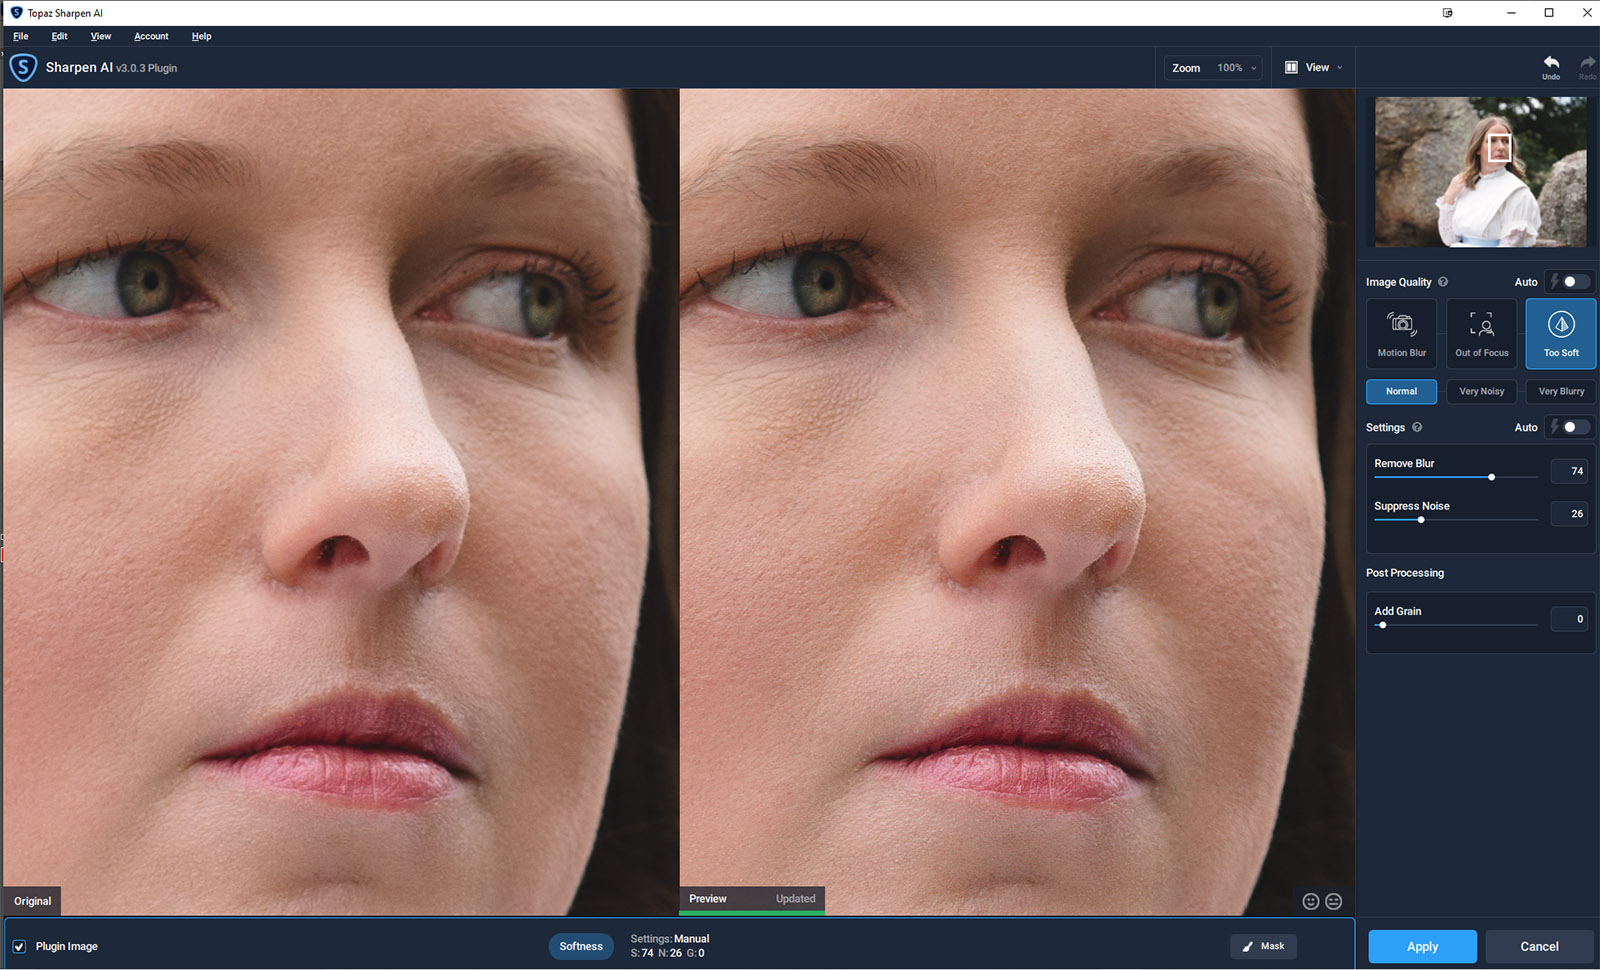The image size is (1600, 970).
Task: Click the Settings help question icon
Action: click(x=1416, y=427)
